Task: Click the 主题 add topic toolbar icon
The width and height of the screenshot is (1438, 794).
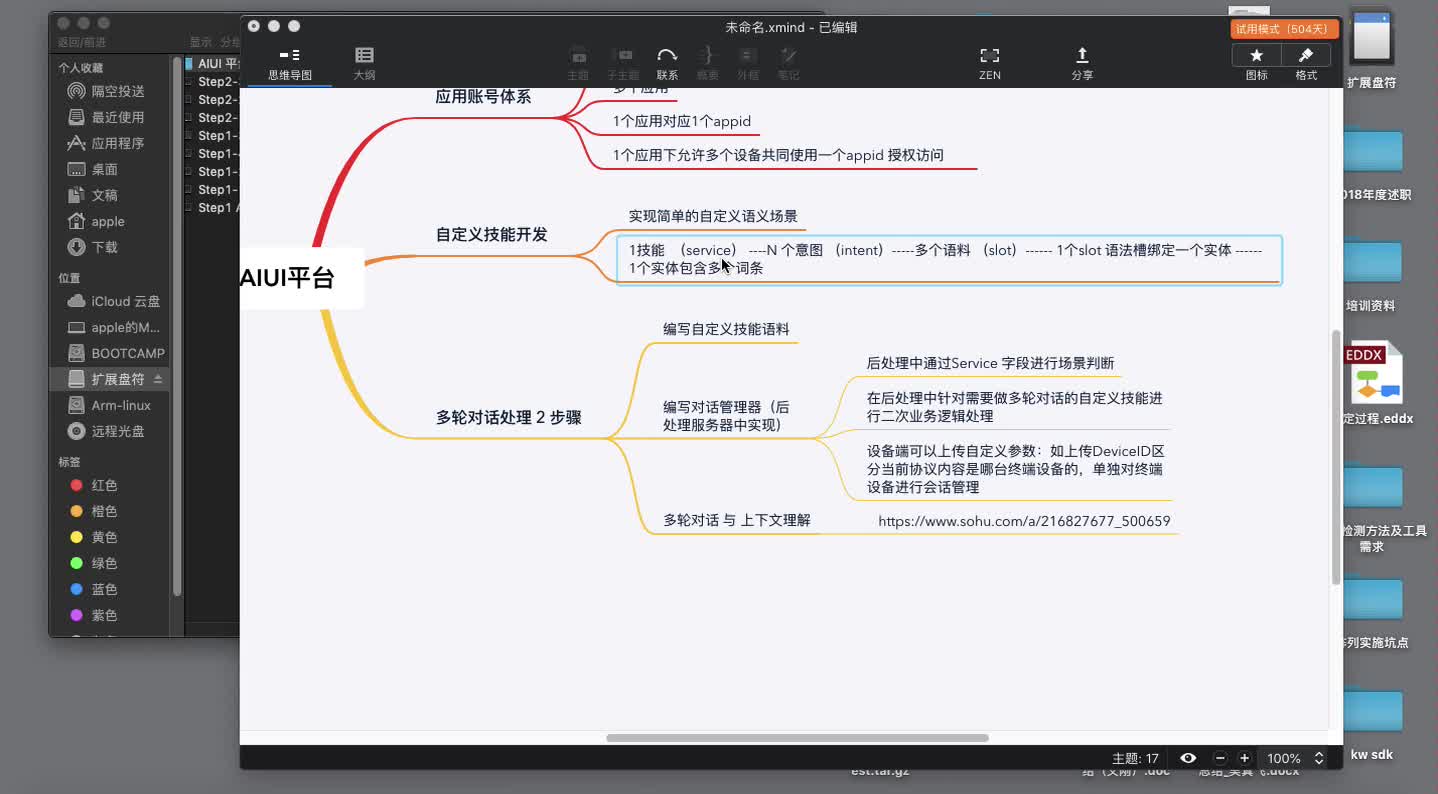Action: (578, 64)
